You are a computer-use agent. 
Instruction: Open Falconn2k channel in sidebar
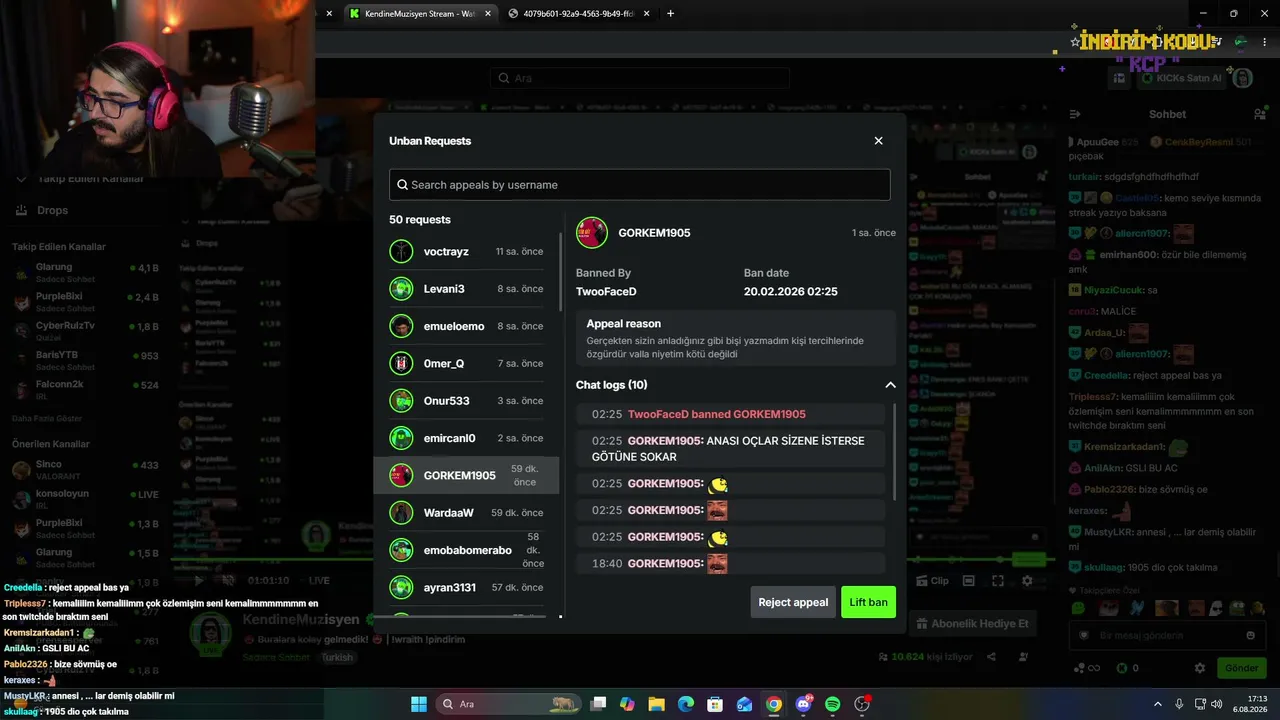tap(86, 389)
